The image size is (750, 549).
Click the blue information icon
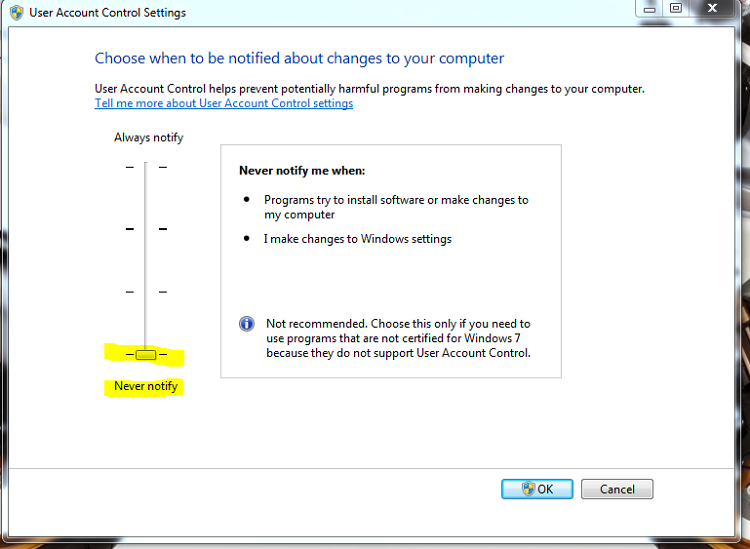click(247, 324)
